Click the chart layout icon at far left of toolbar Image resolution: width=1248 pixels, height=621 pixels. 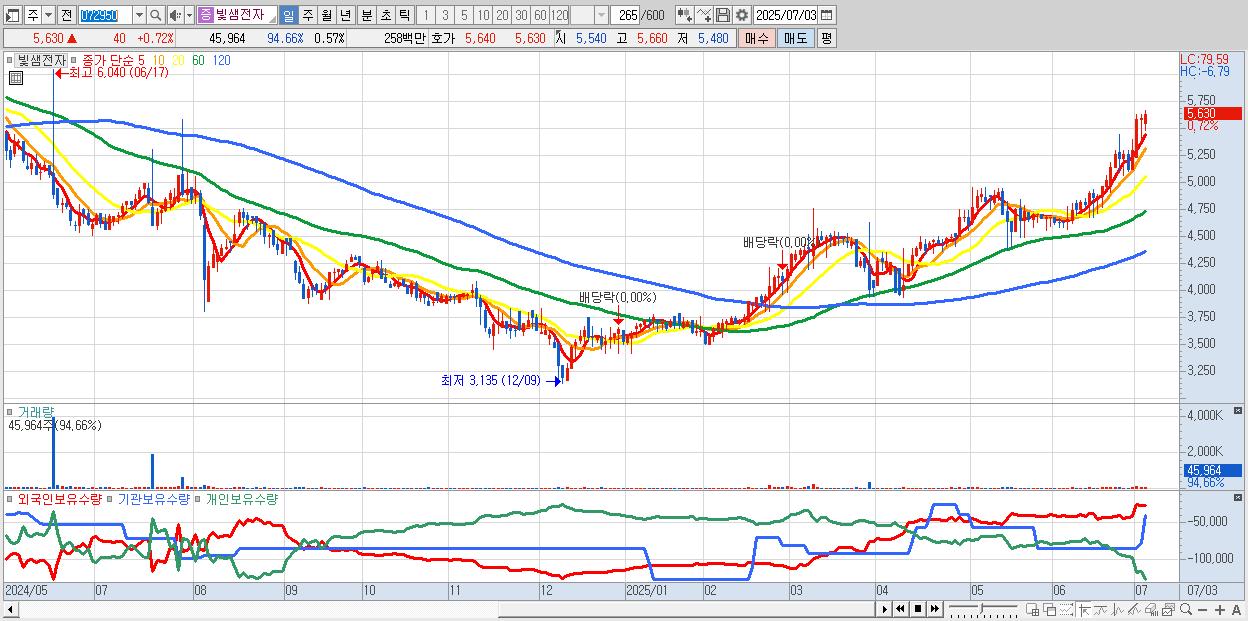point(12,15)
